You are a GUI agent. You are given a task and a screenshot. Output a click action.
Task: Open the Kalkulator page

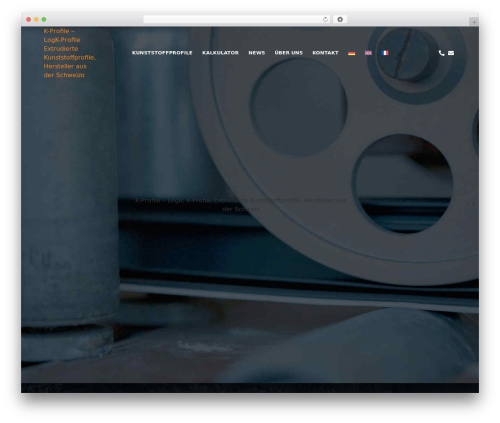click(220, 53)
